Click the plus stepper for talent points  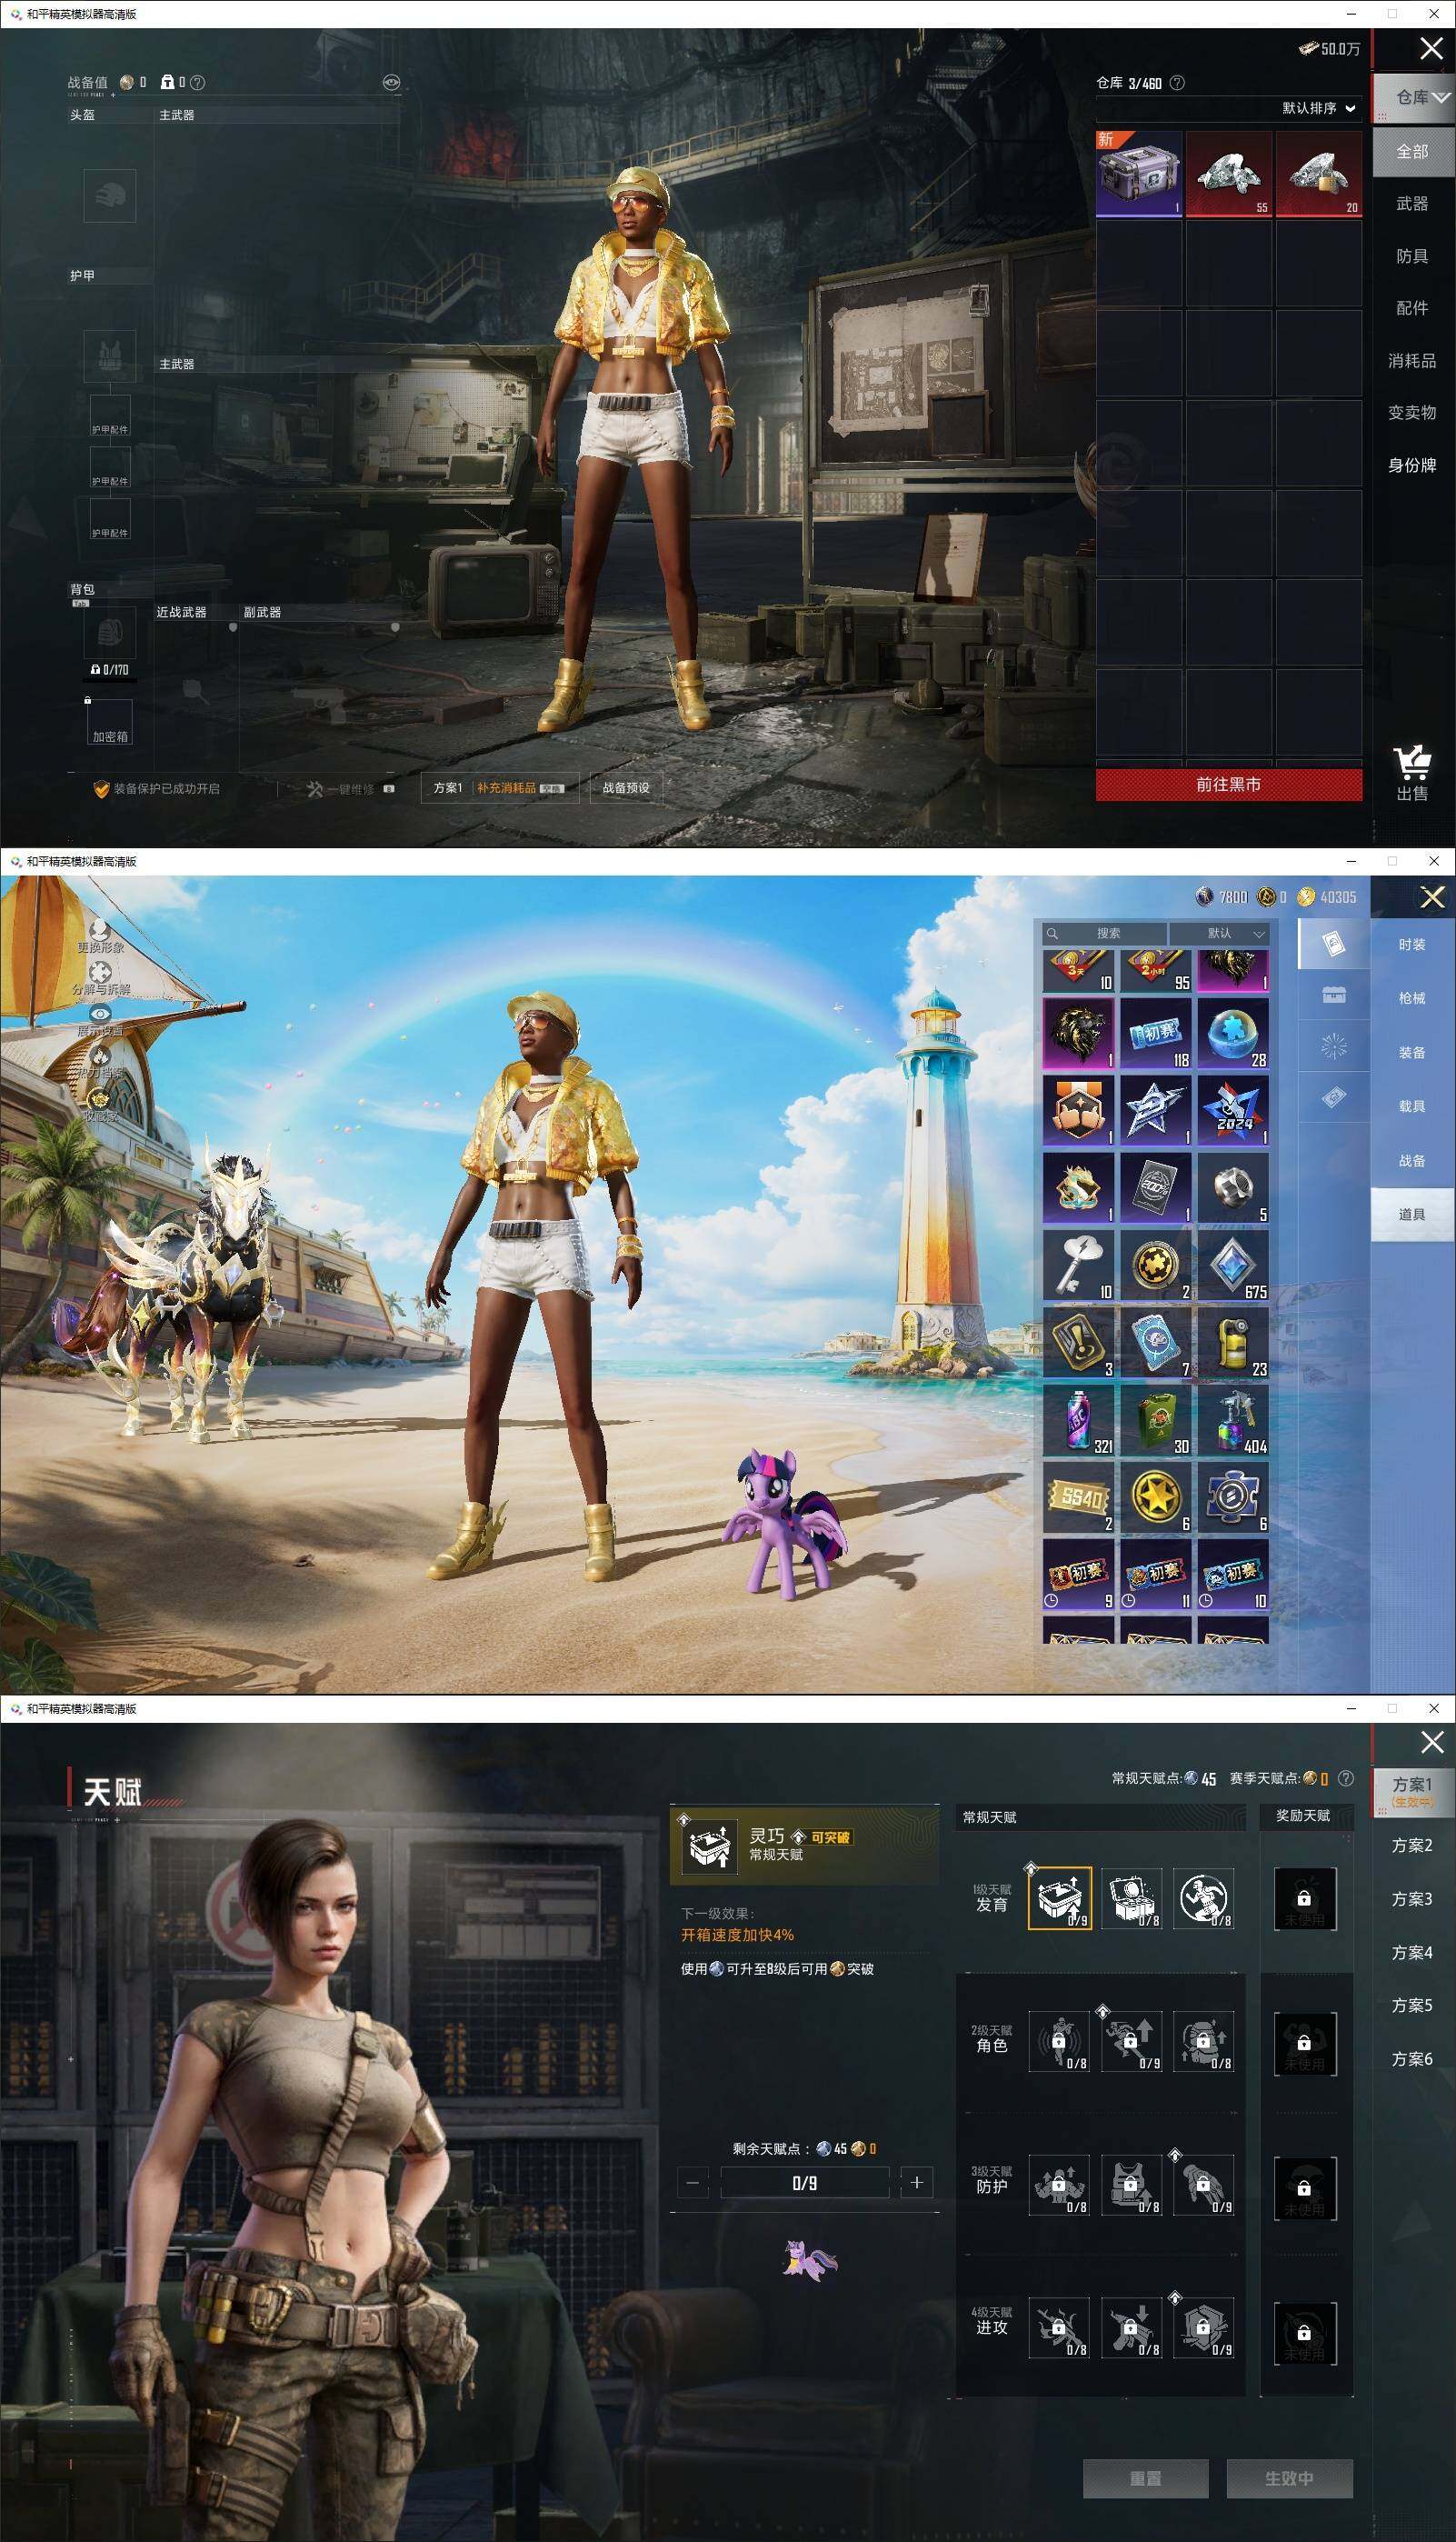coord(916,2182)
